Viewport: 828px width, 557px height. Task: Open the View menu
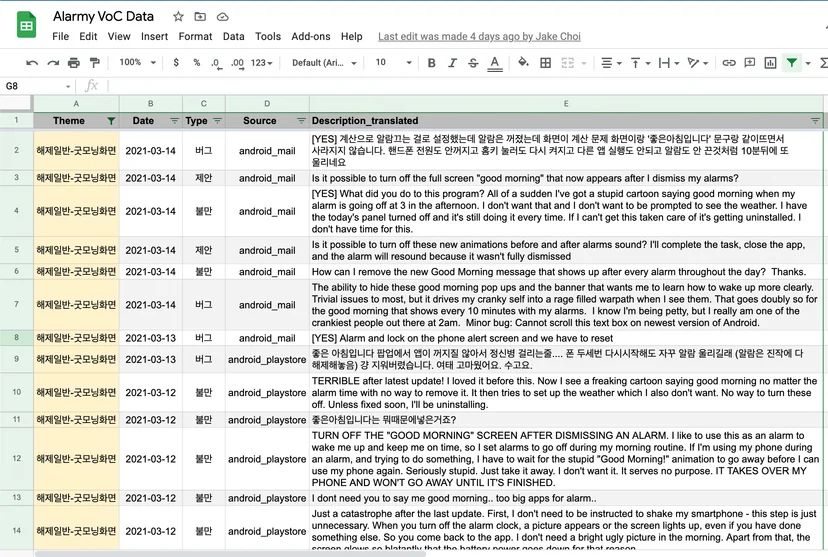pos(119,36)
